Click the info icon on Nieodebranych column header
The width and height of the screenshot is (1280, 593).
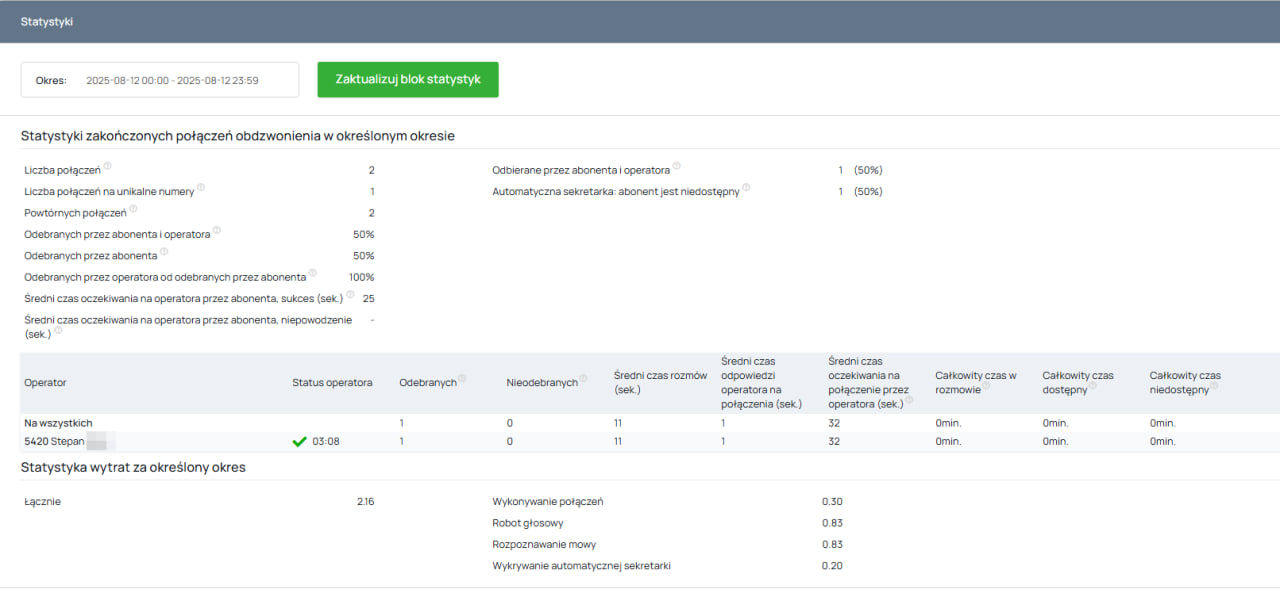pyautogui.click(x=583, y=379)
